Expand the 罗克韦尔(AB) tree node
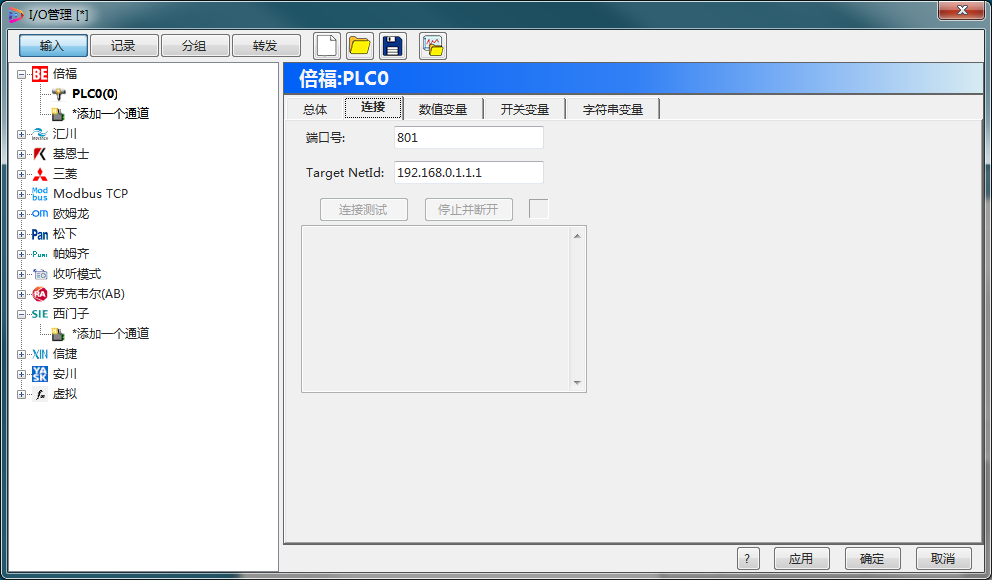The width and height of the screenshot is (992, 580). 22,294
